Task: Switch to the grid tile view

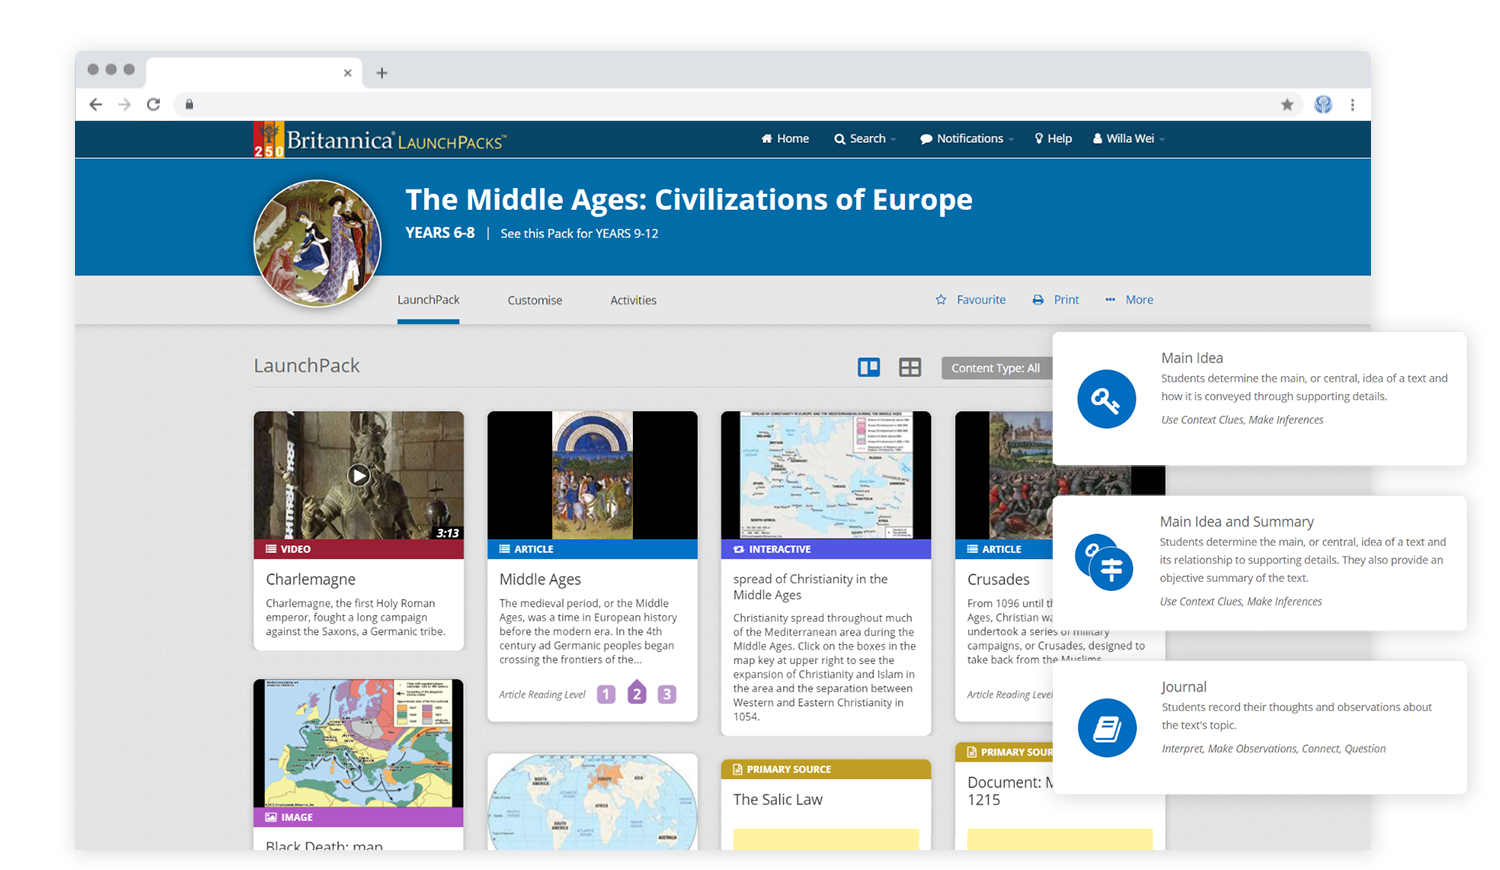Action: pos(909,368)
